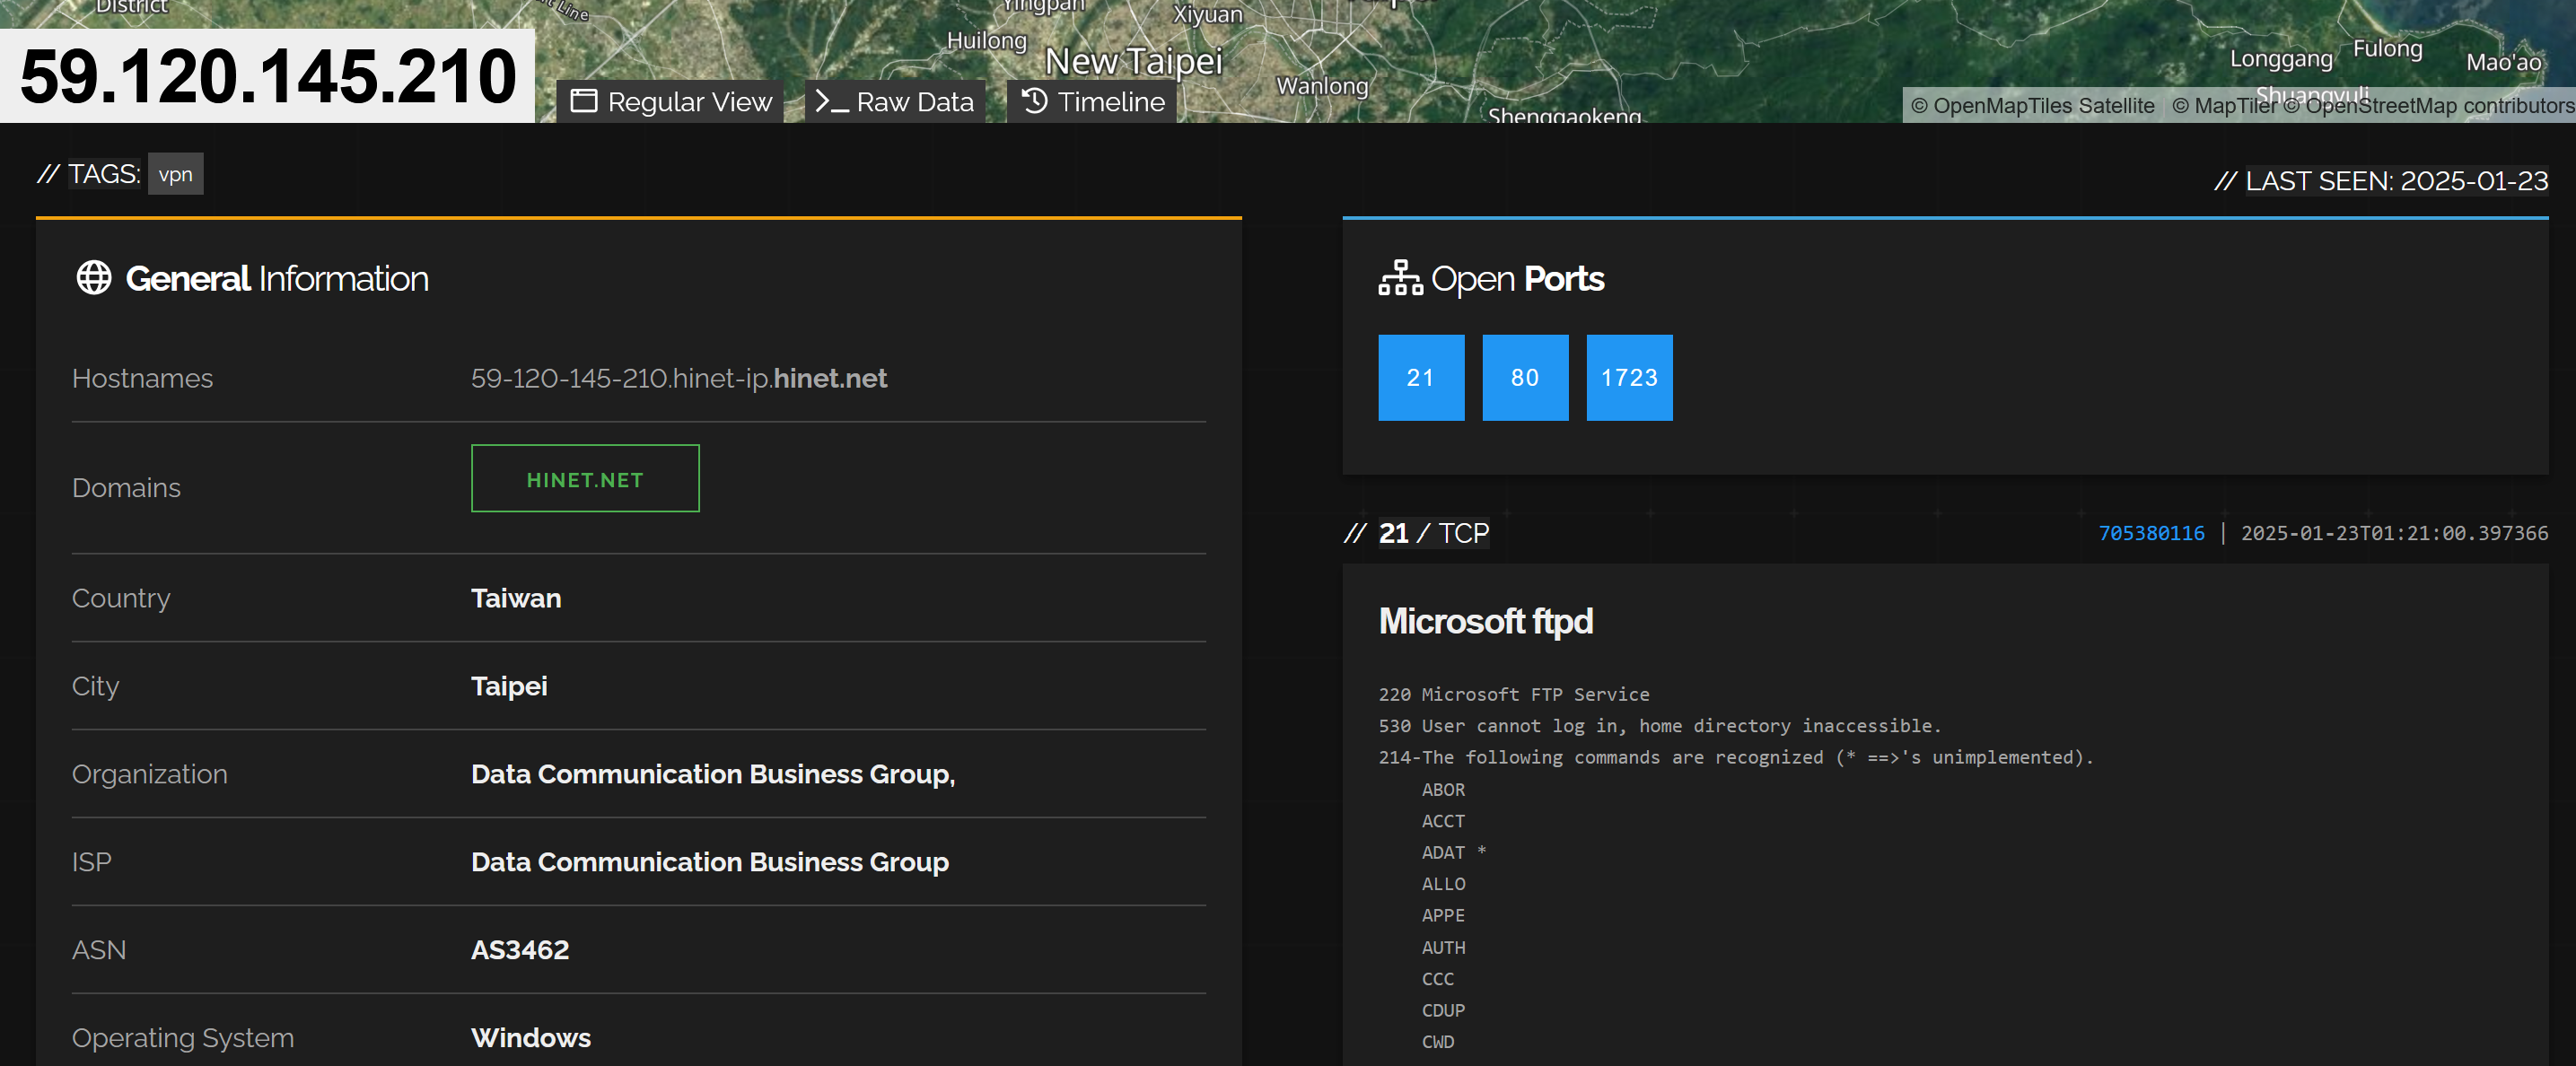
Task: Select the vpn tag
Action: point(176,174)
